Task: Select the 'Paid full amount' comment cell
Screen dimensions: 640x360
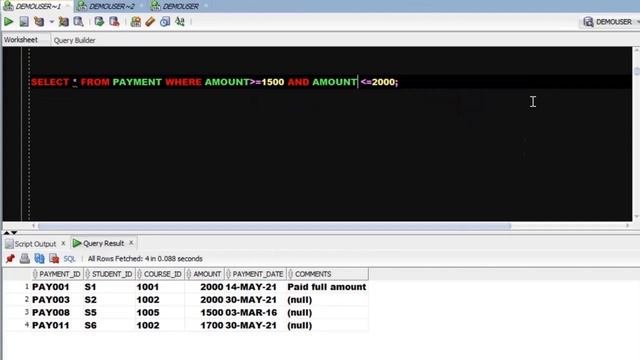Action: (327, 287)
